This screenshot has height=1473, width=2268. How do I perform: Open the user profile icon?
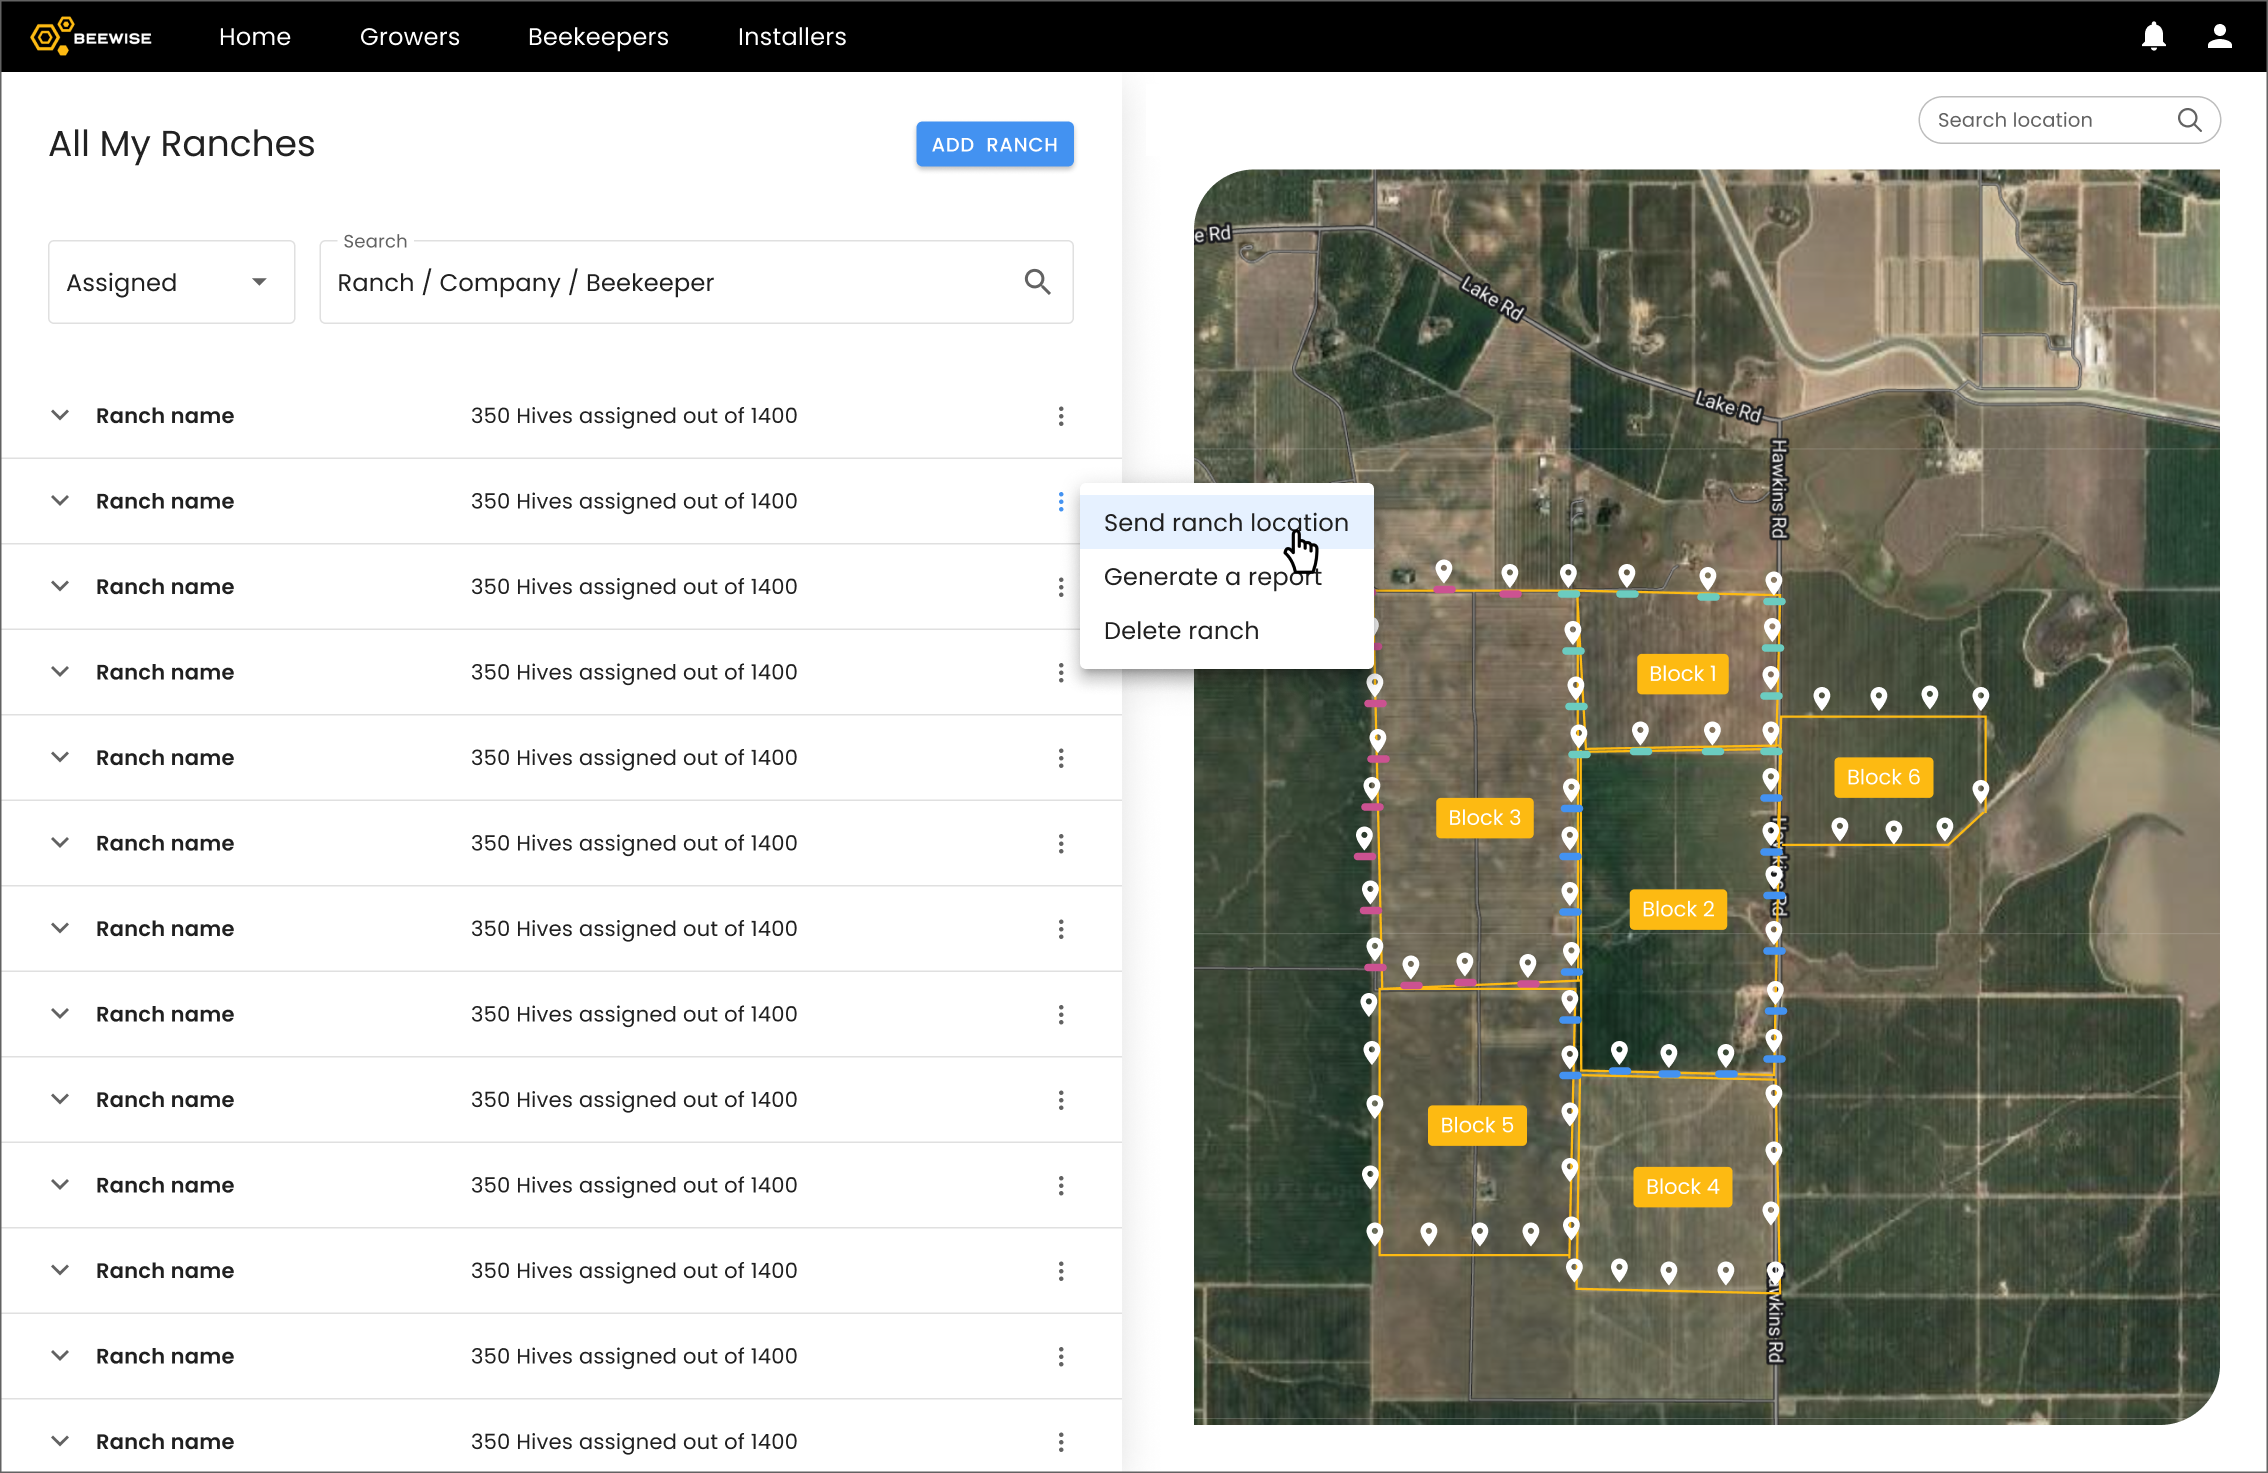coord(2219,37)
